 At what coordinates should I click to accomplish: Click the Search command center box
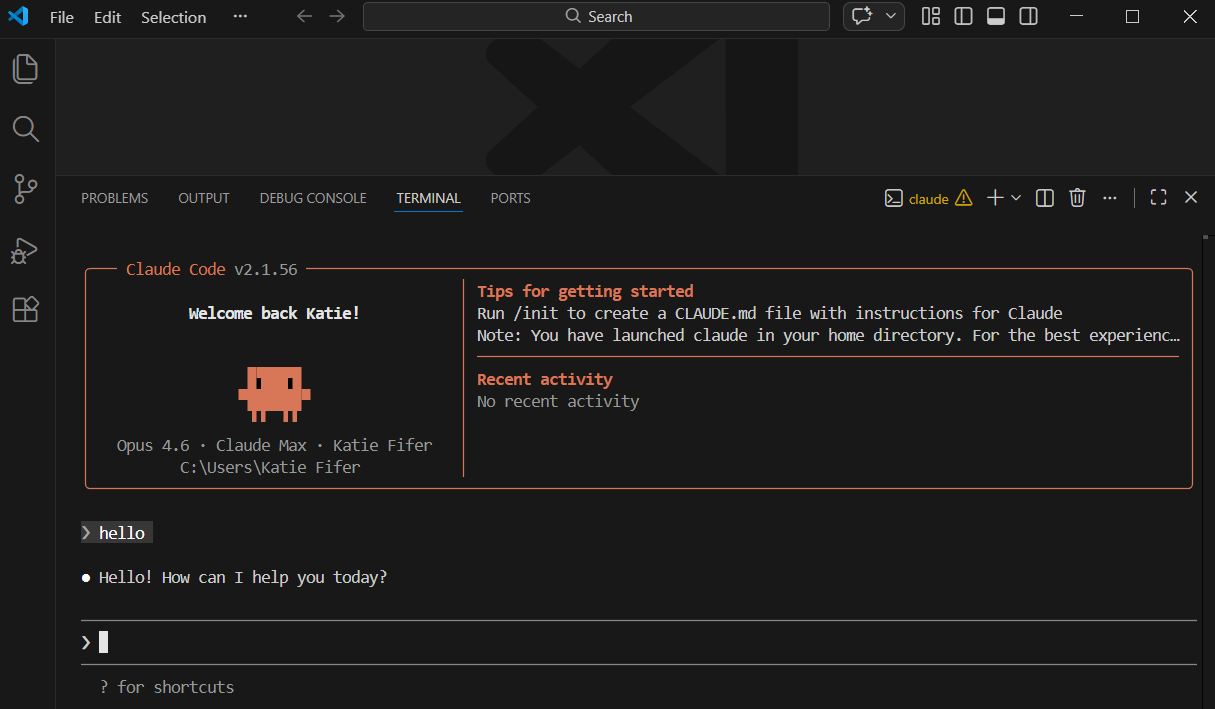596,17
